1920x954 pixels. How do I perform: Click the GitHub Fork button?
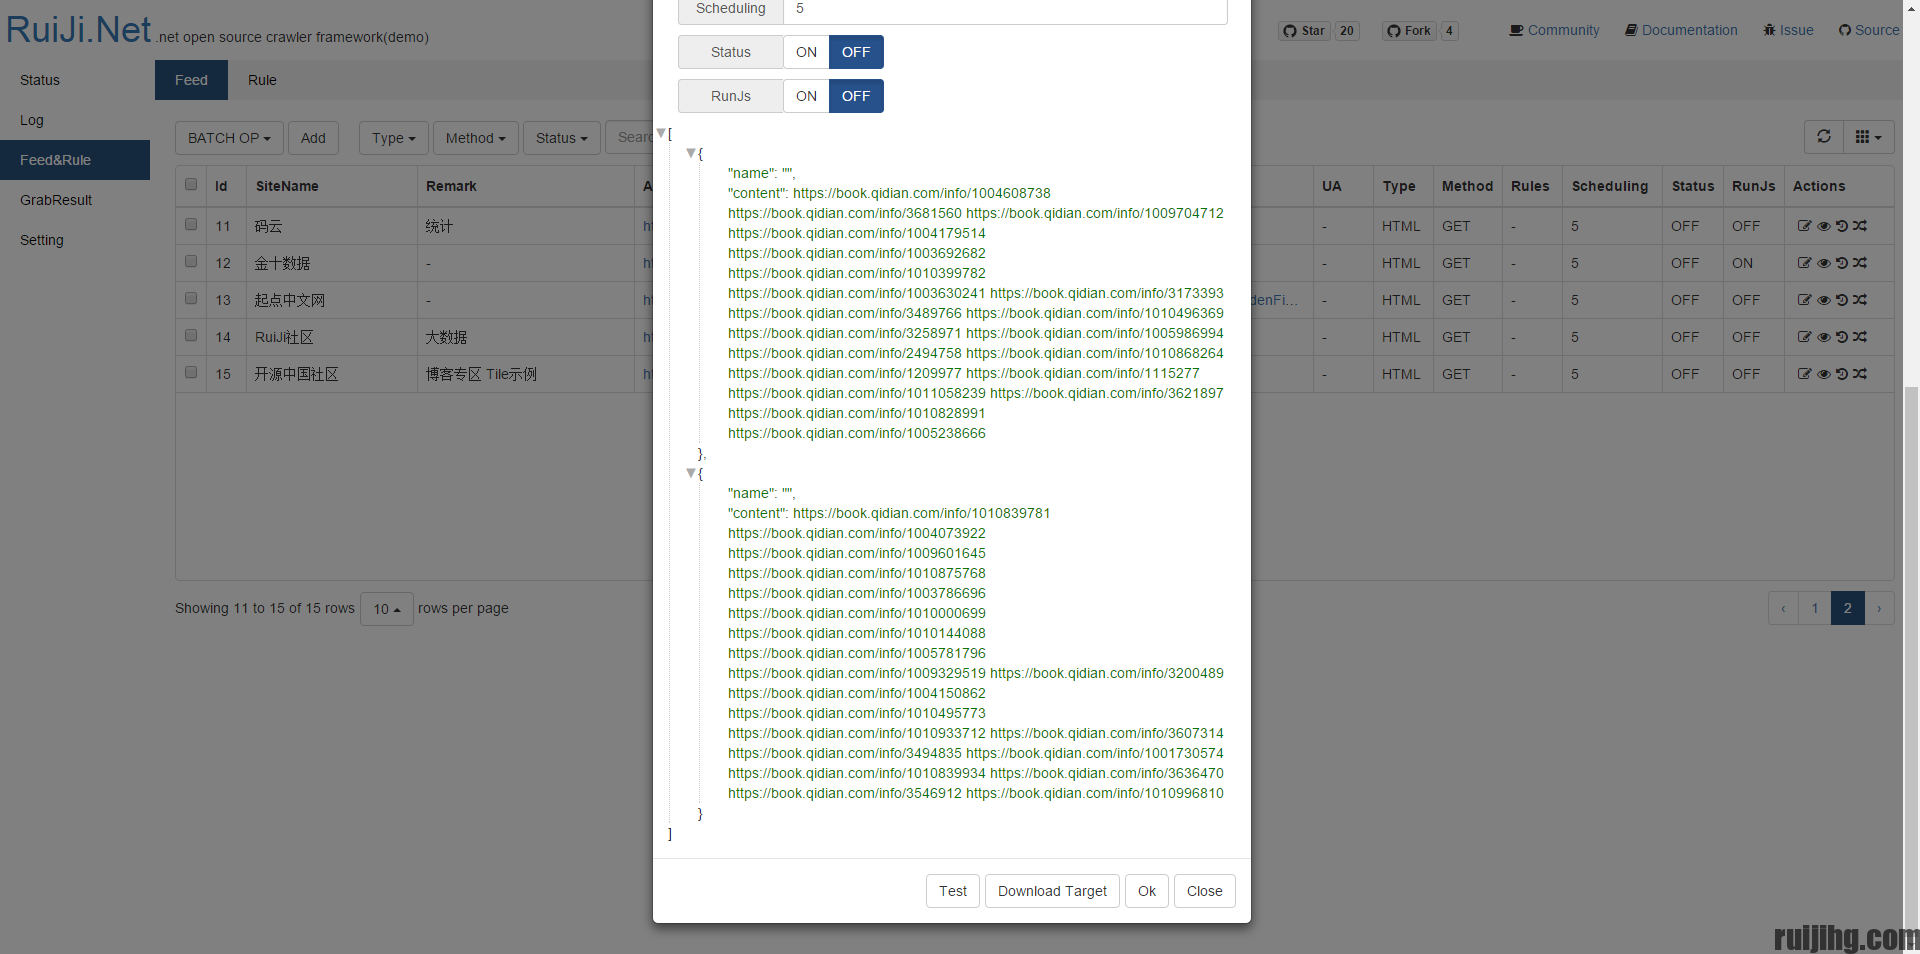(x=1409, y=31)
